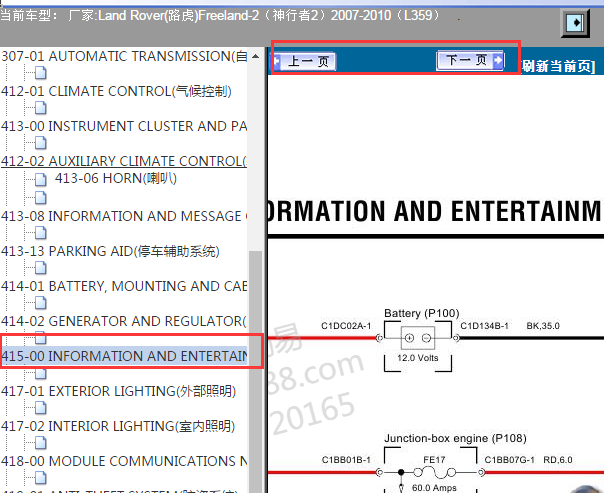The image size is (604, 493).
Task: Click the C1BB07G-1 connector label
Action: pyautogui.click(x=509, y=460)
